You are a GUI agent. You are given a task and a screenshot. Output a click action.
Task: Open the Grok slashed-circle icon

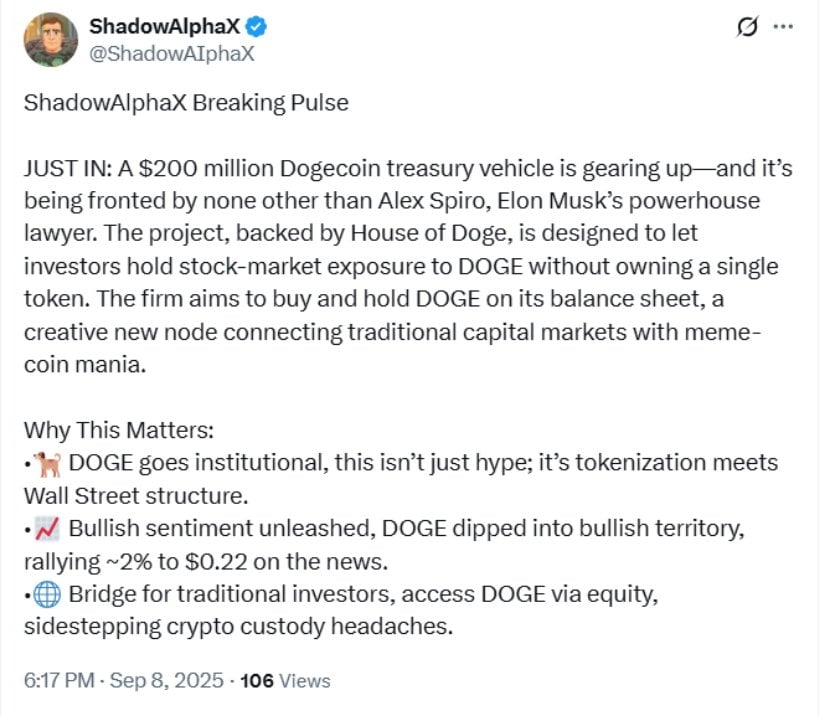[x=747, y=26]
